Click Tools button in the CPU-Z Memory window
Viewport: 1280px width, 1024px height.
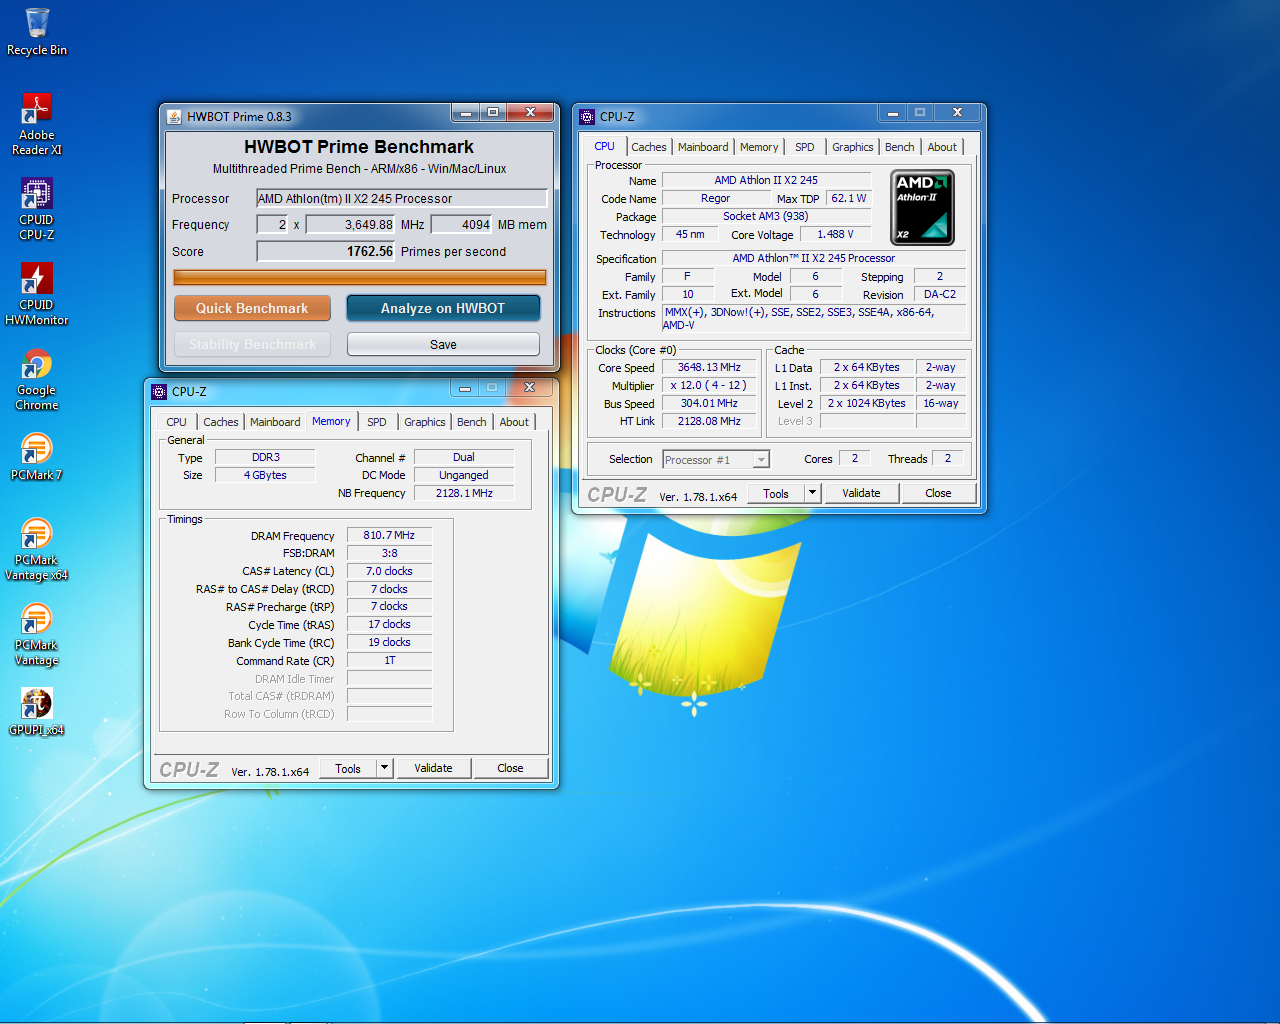pyautogui.click(x=348, y=768)
